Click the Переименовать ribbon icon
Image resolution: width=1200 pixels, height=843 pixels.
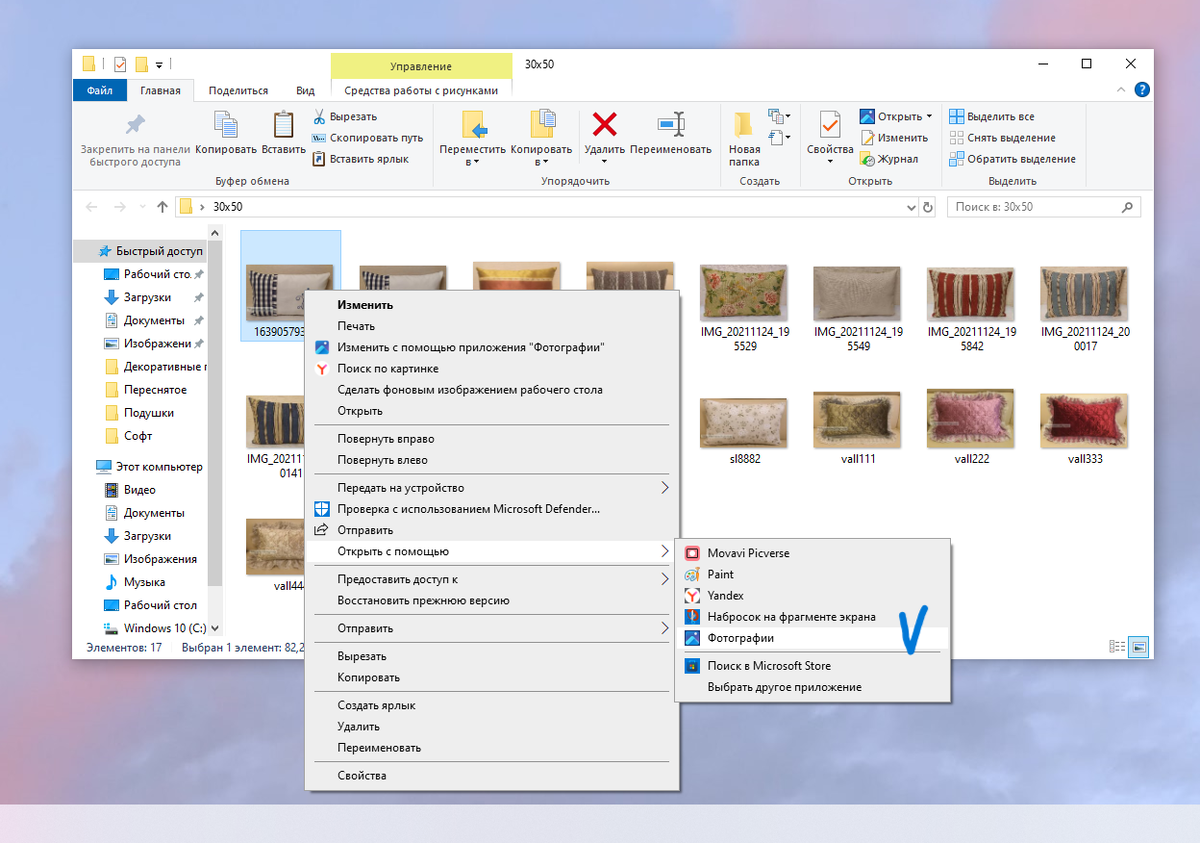point(670,124)
